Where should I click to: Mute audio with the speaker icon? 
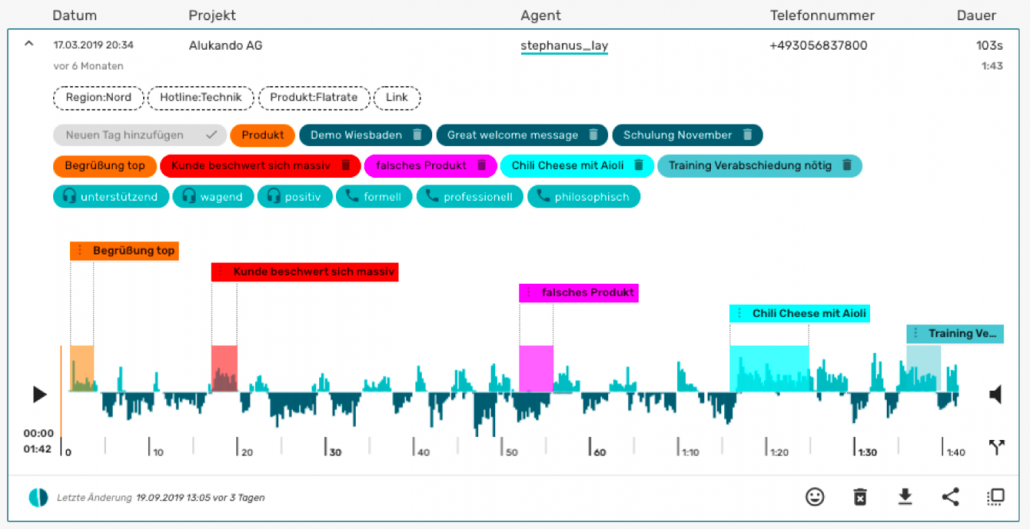pos(996,394)
